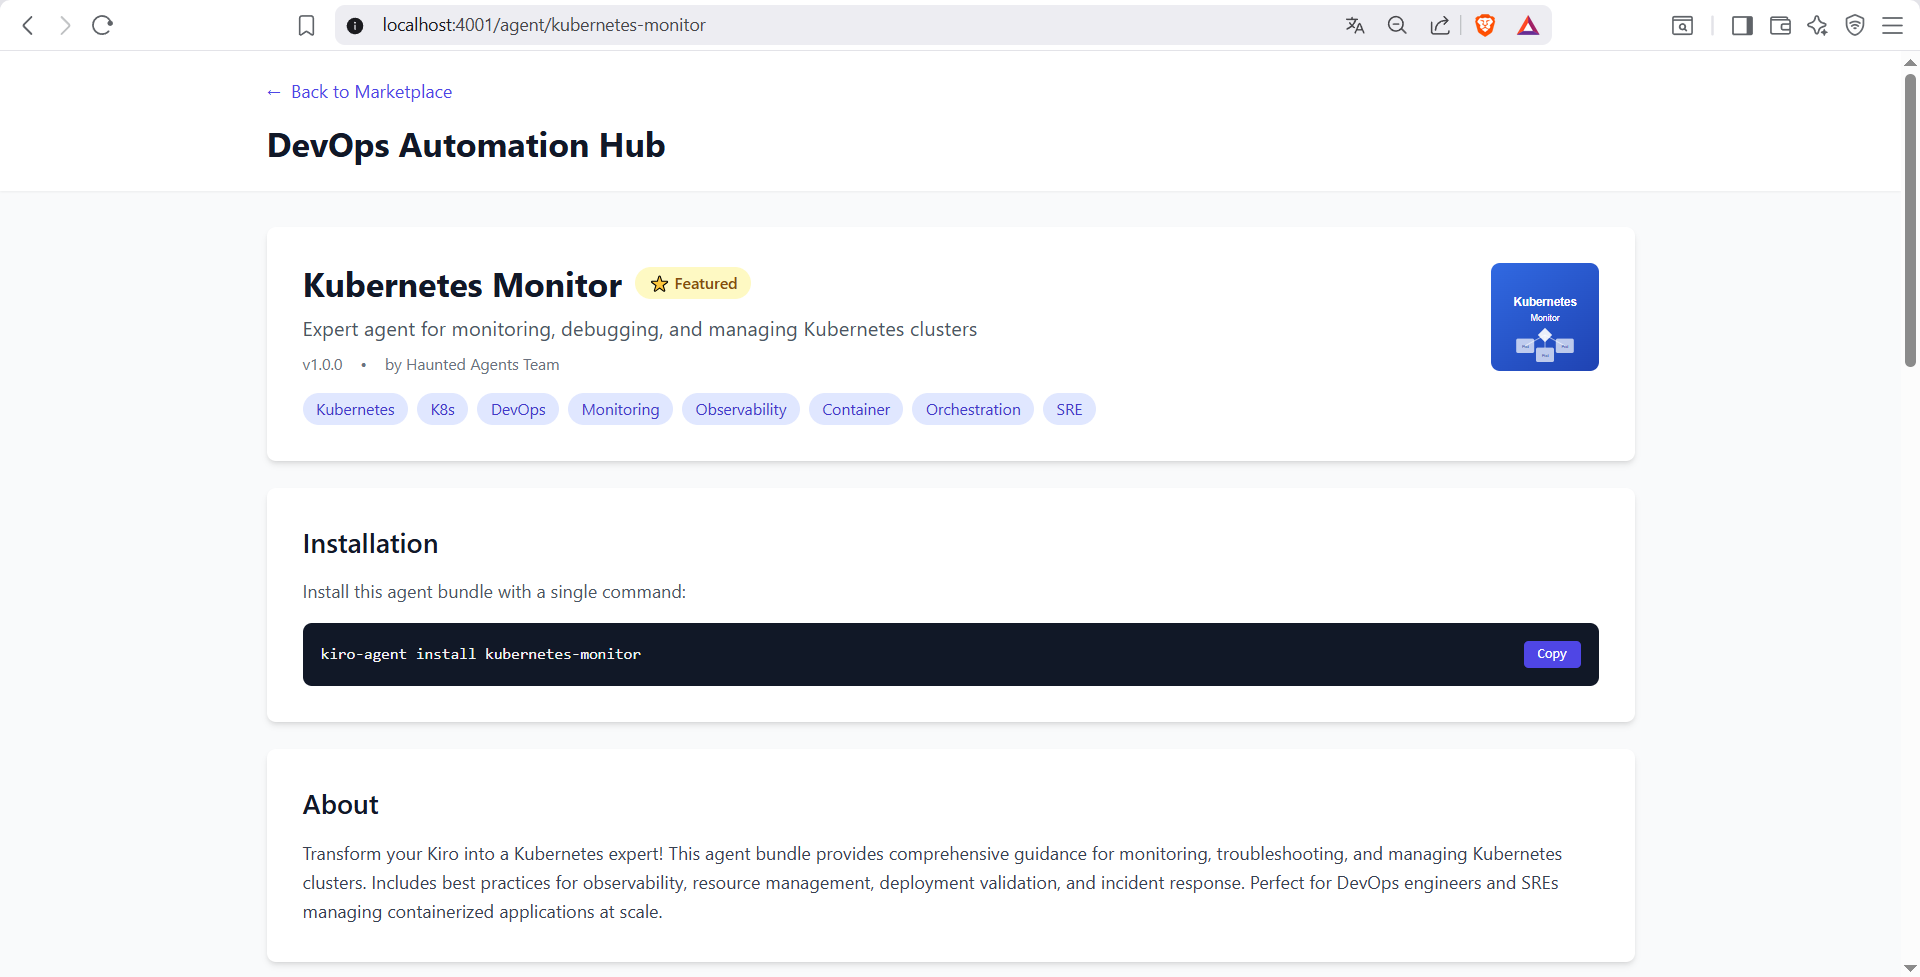
Task: Click the Installation section heading
Action: pyautogui.click(x=370, y=544)
